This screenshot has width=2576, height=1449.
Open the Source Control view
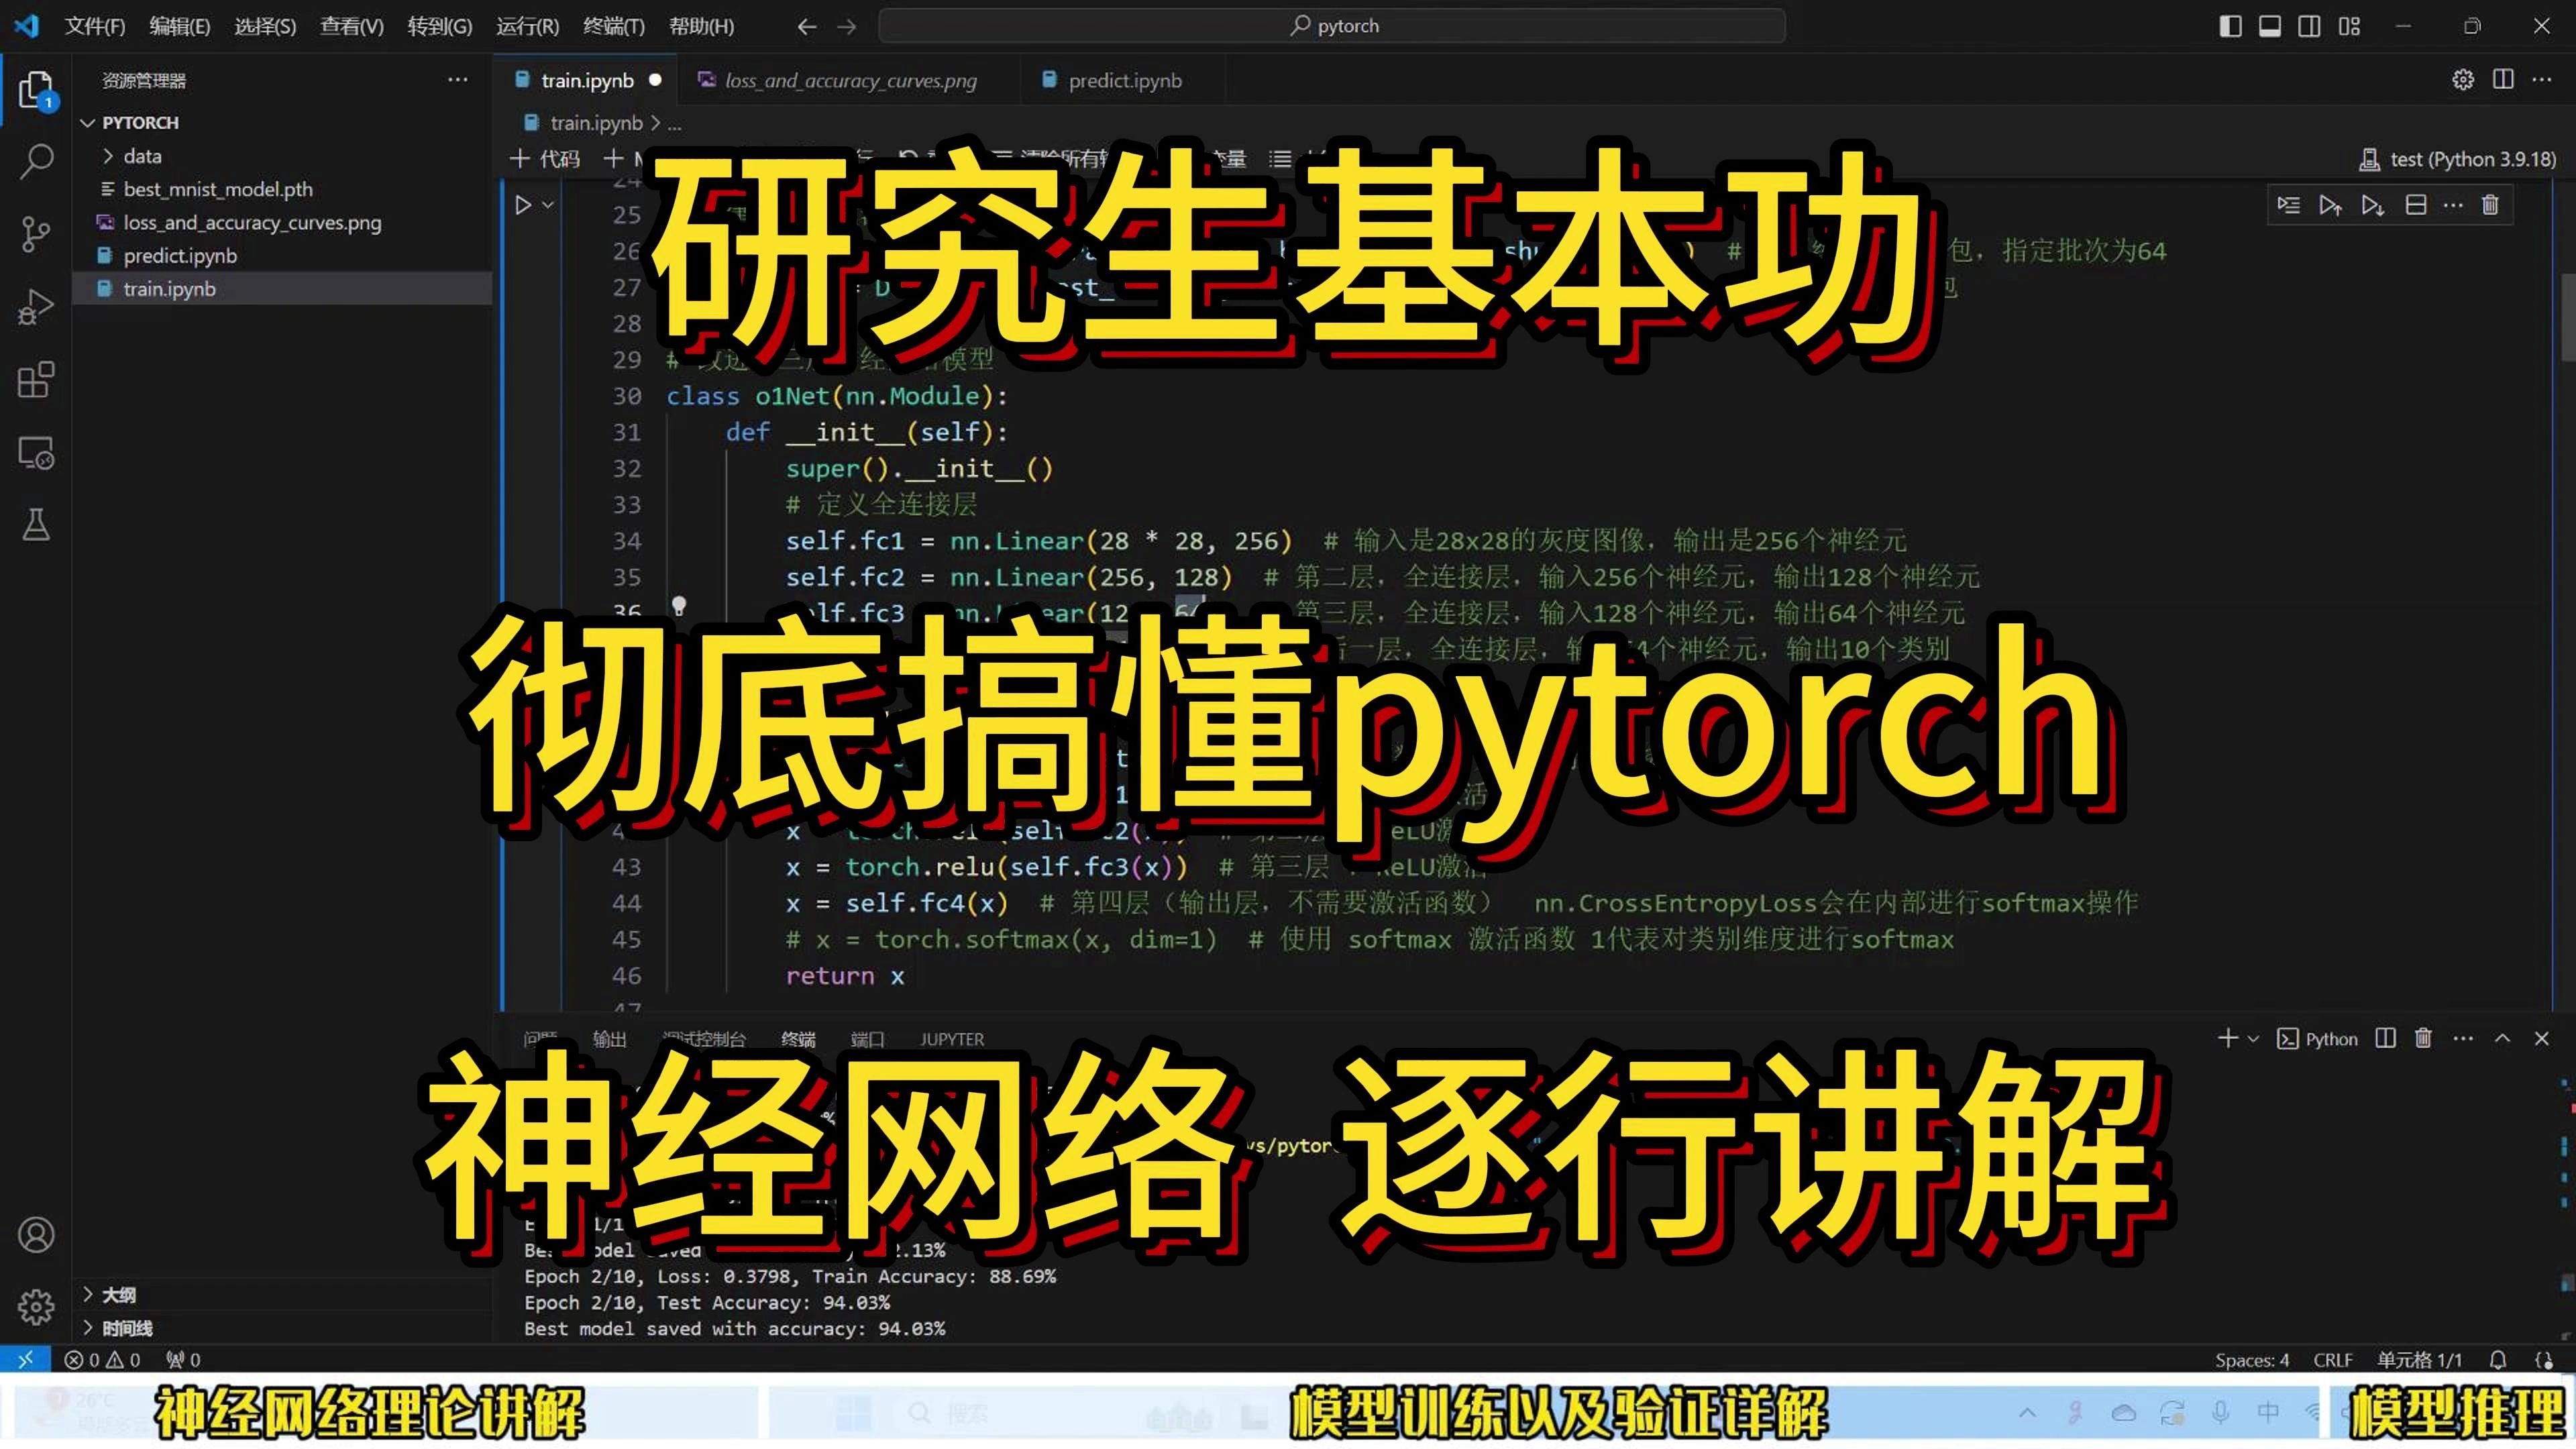click(36, 234)
